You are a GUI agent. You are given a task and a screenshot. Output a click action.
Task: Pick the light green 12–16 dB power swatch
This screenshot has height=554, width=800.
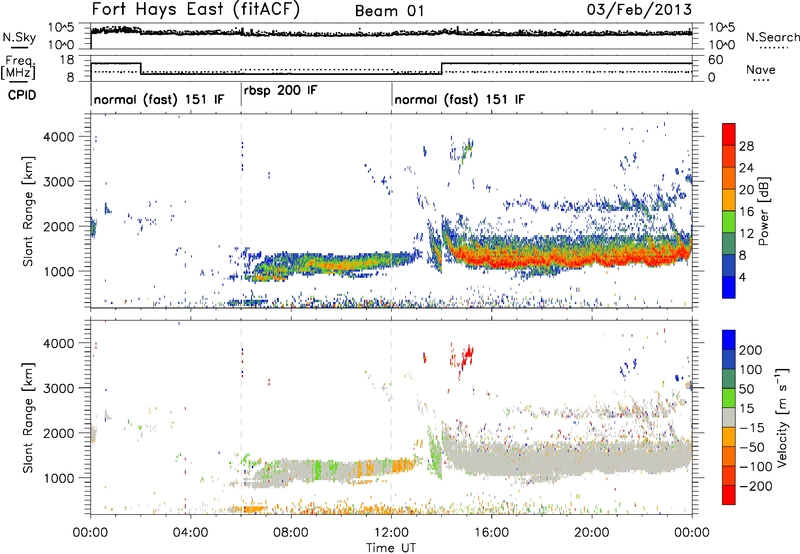pyautogui.click(x=729, y=222)
